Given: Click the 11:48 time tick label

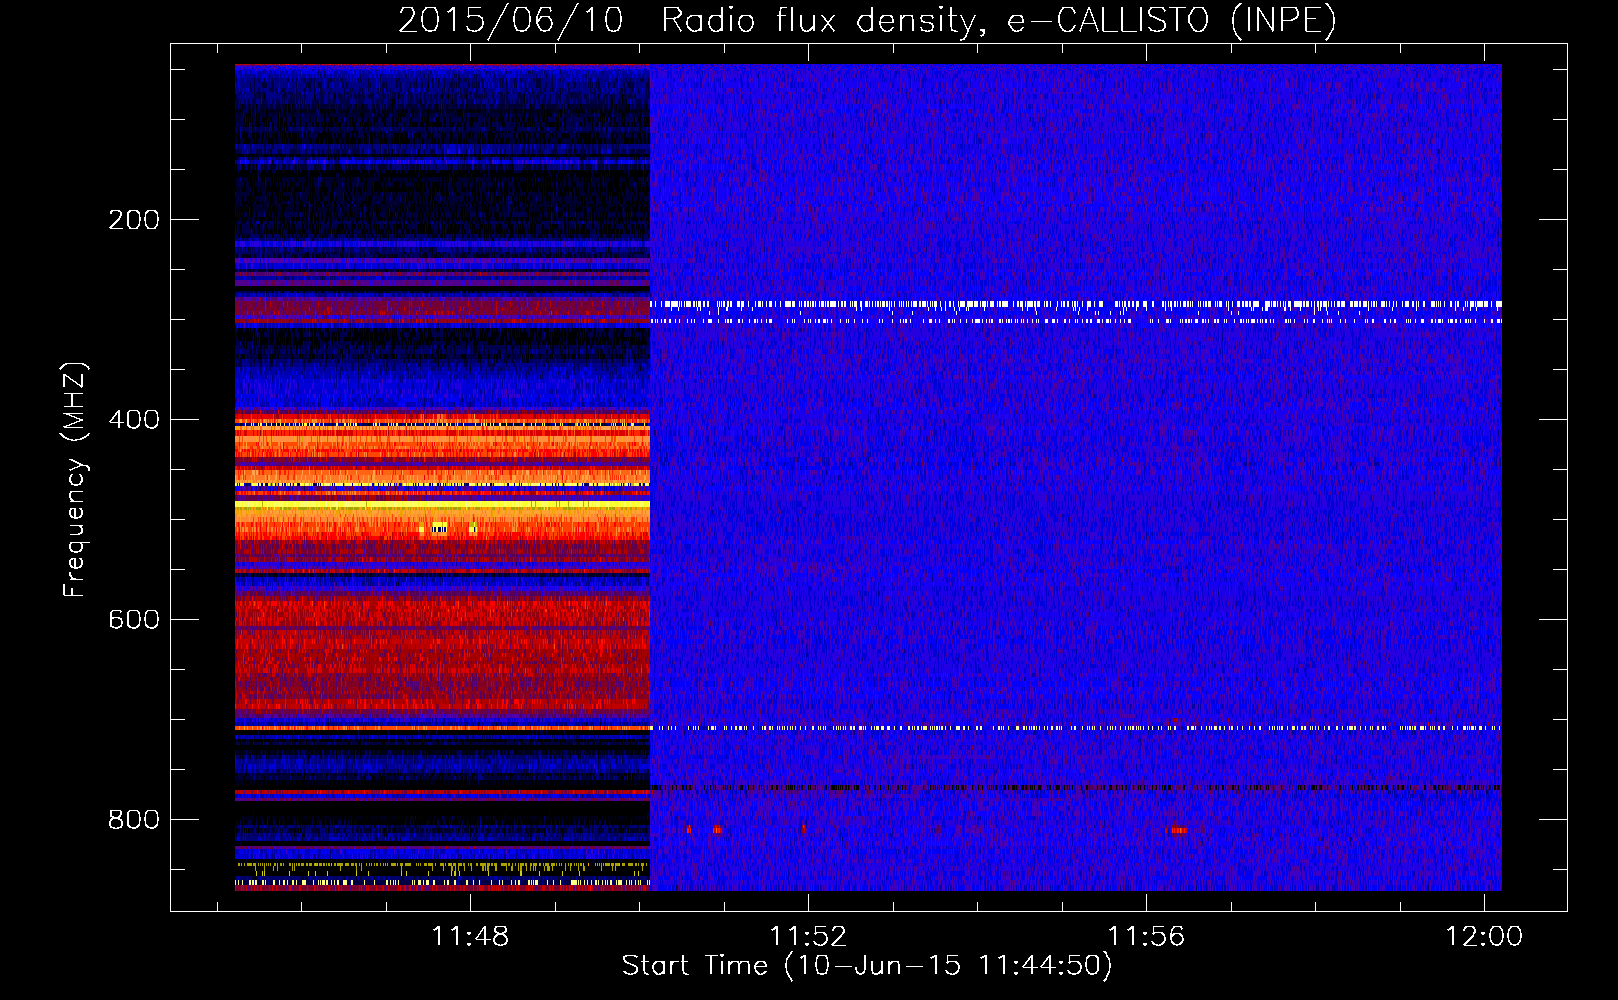Looking at the screenshot, I should (470, 936).
